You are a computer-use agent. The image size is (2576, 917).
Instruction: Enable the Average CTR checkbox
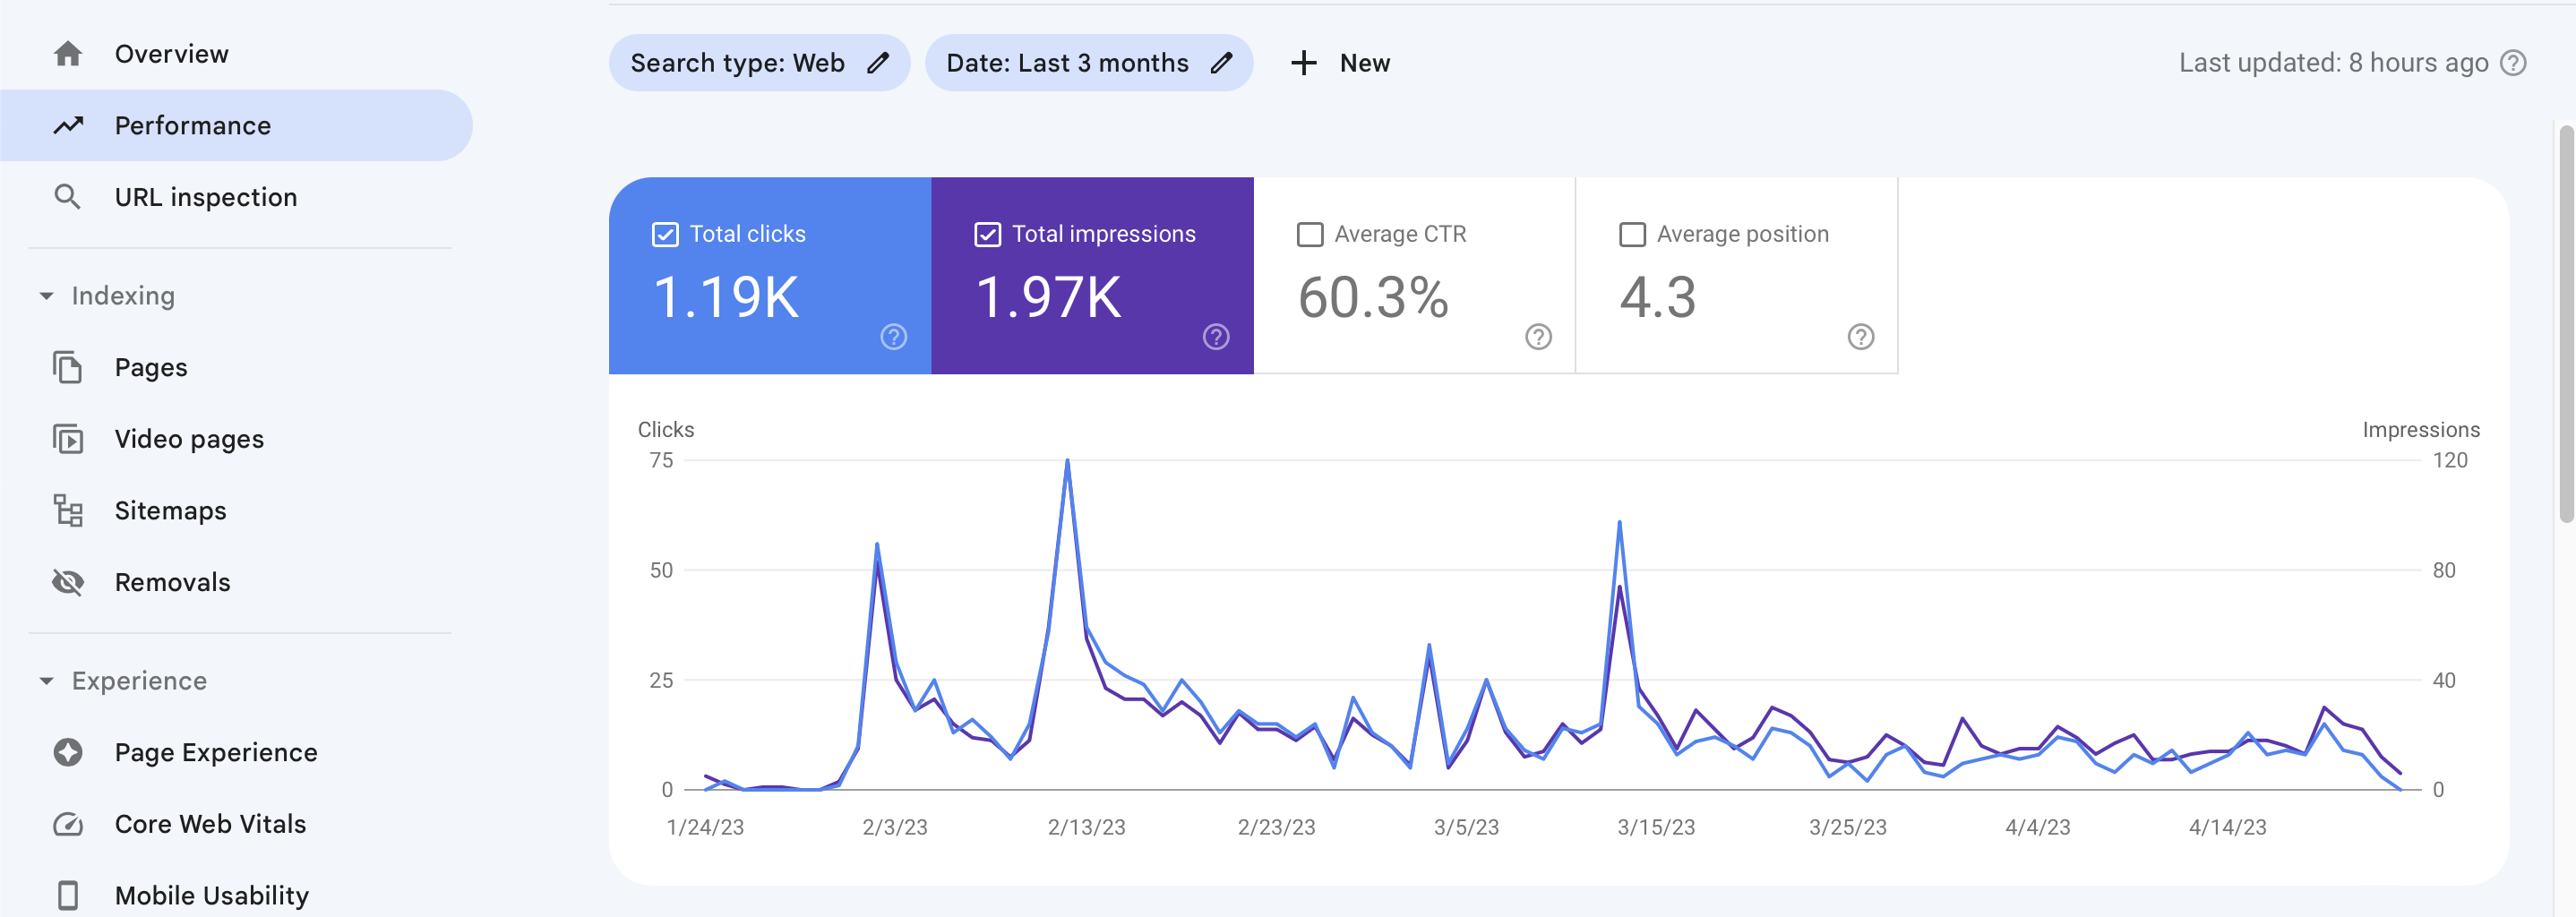coord(1310,233)
